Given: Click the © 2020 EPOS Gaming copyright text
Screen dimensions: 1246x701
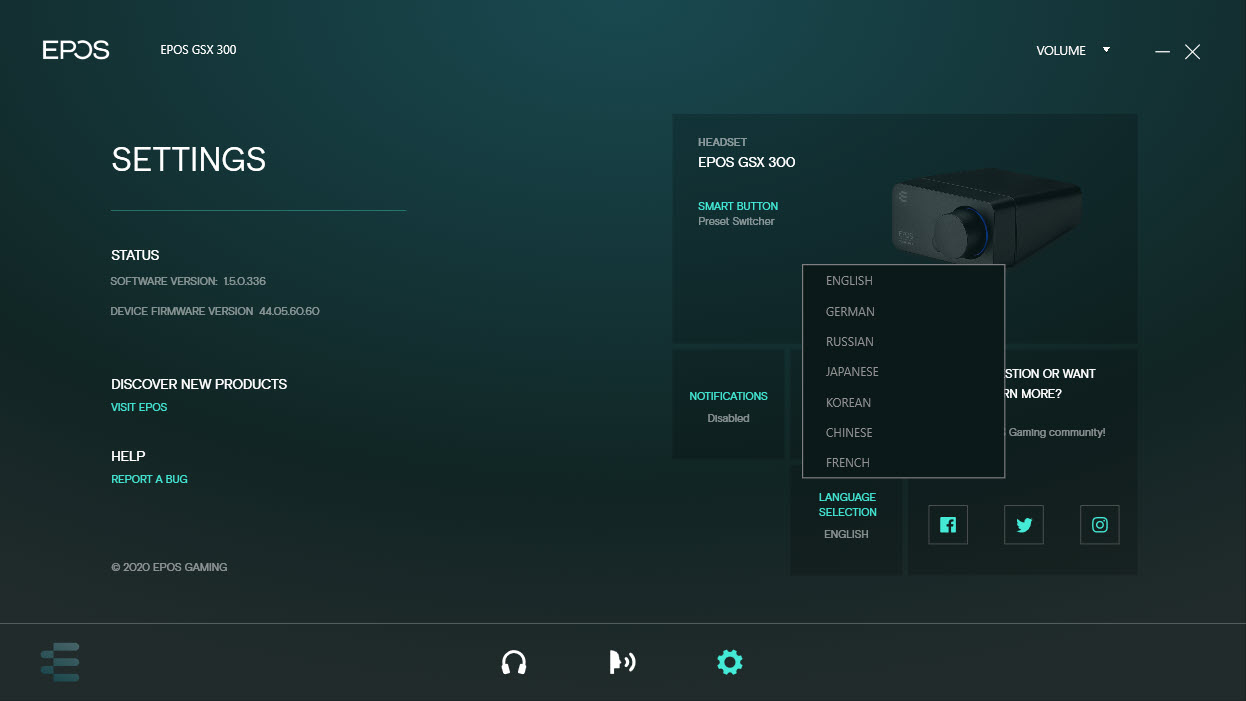Looking at the screenshot, I should [169, 567].
